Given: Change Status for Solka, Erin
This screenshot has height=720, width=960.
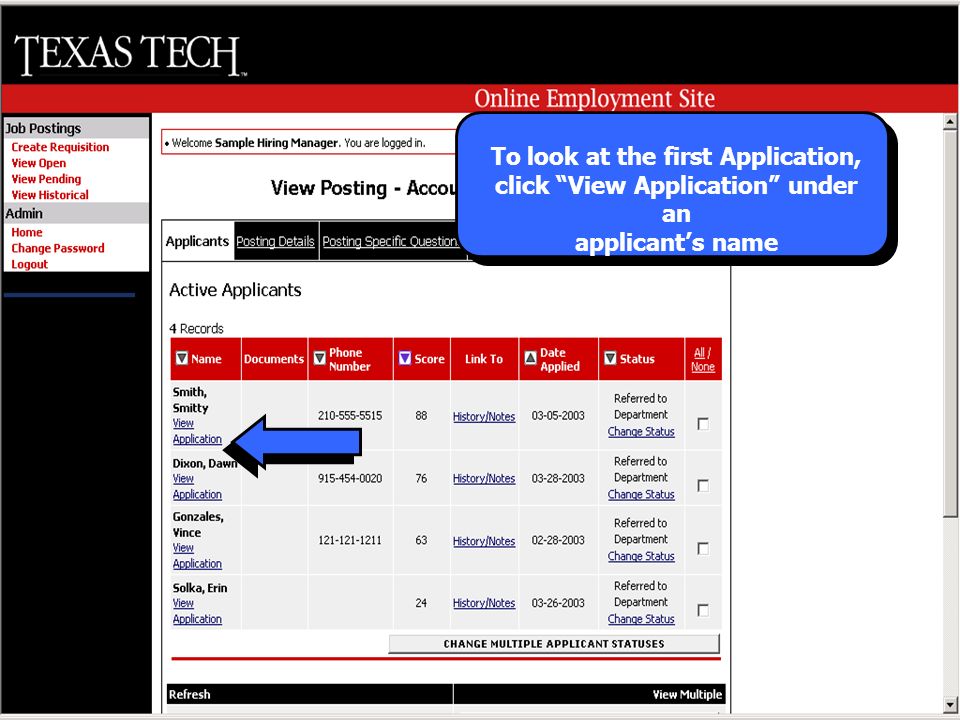Looking at the screenshot, I should click(641, 619).
